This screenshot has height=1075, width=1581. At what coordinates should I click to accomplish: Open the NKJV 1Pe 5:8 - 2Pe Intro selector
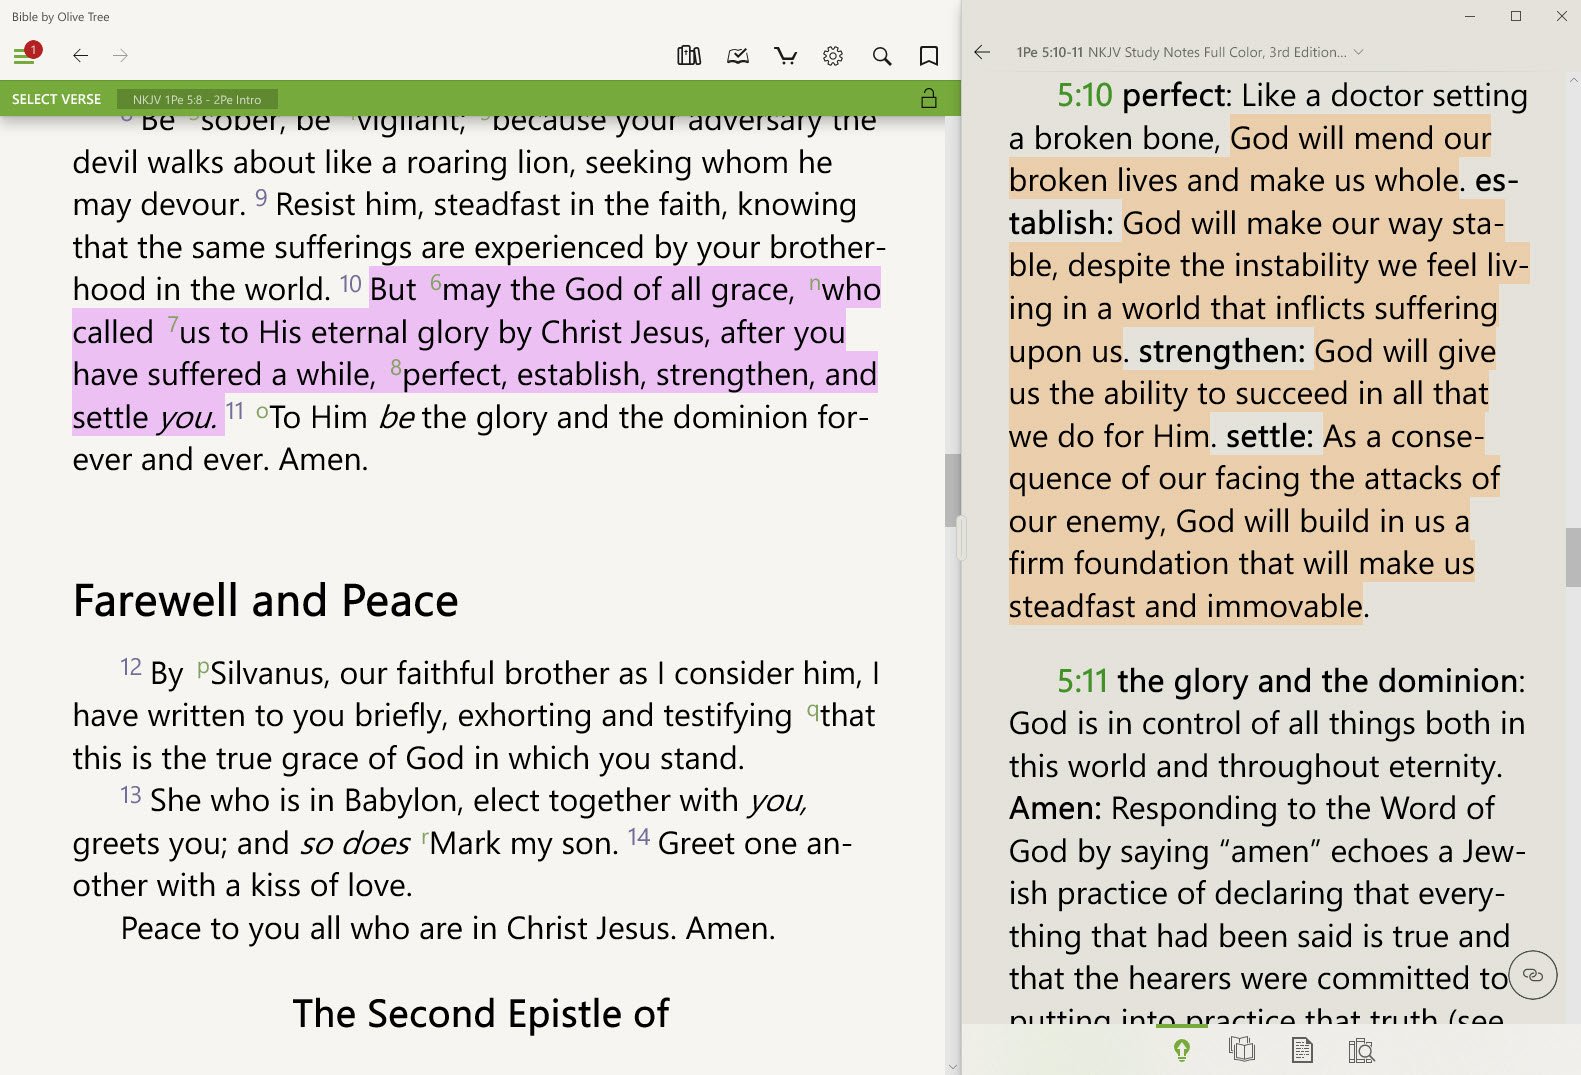[197, 99]
